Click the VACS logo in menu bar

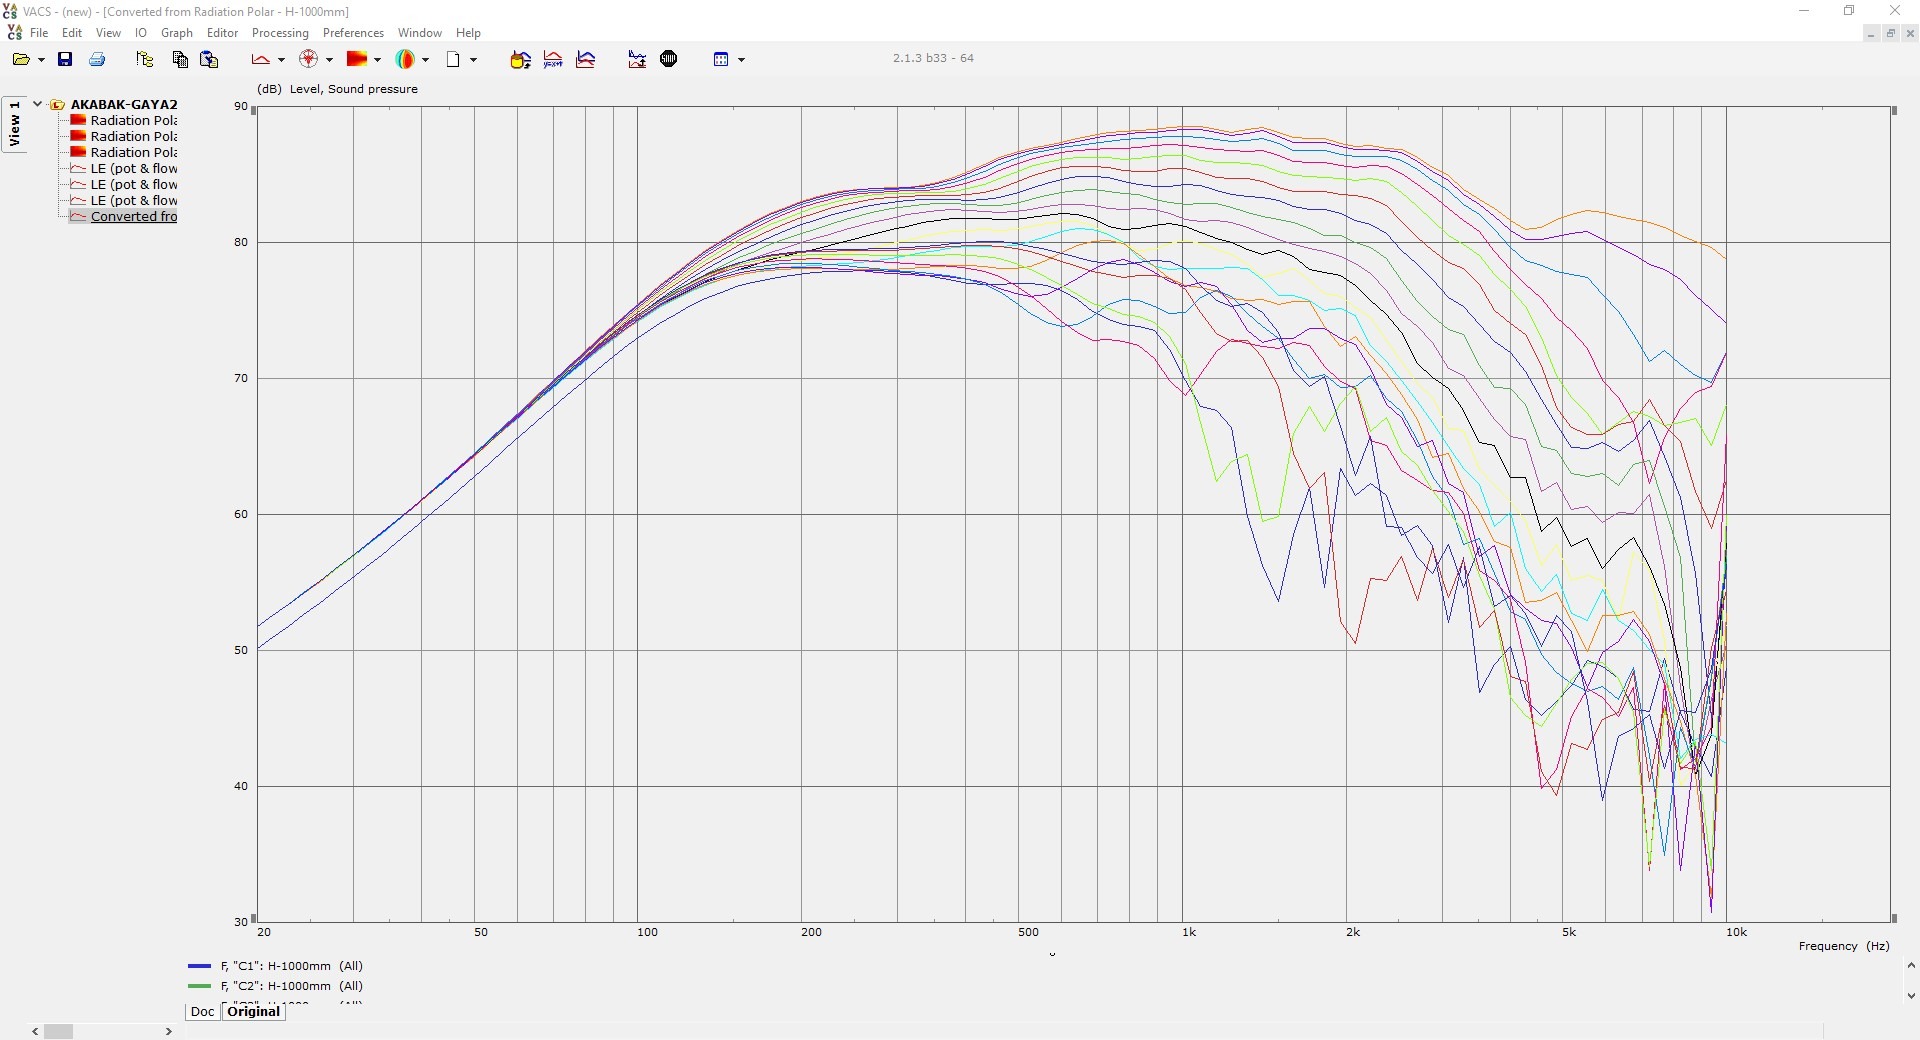click(x=14, y=33)
